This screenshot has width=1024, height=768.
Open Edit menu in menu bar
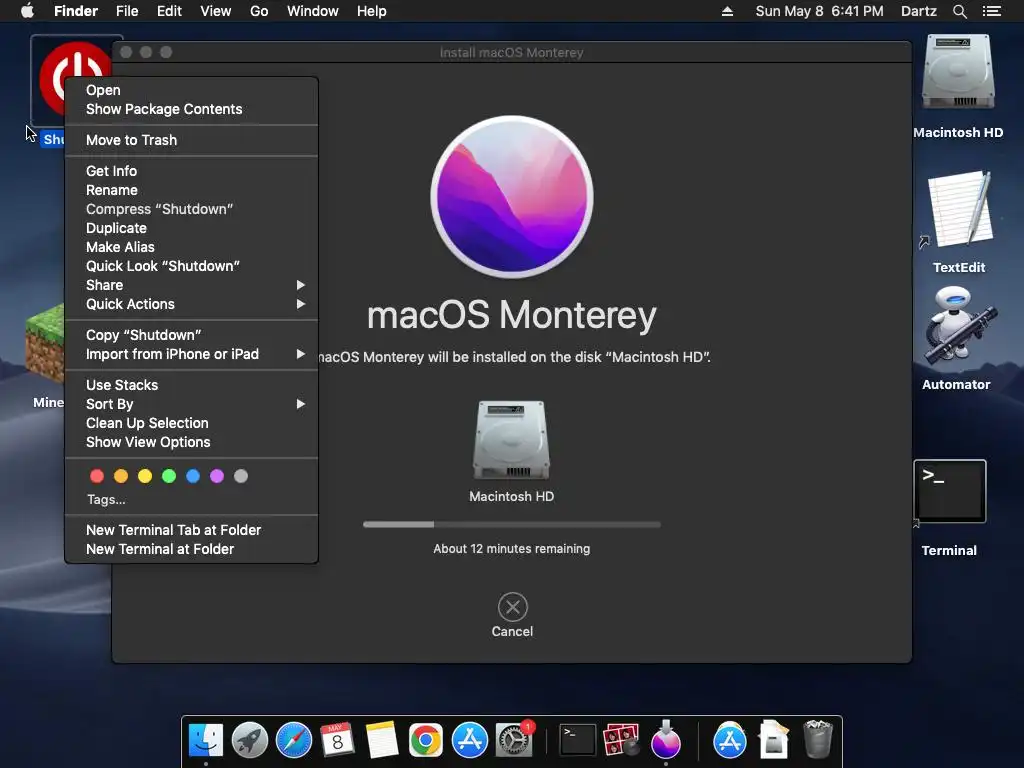(169, 11)
